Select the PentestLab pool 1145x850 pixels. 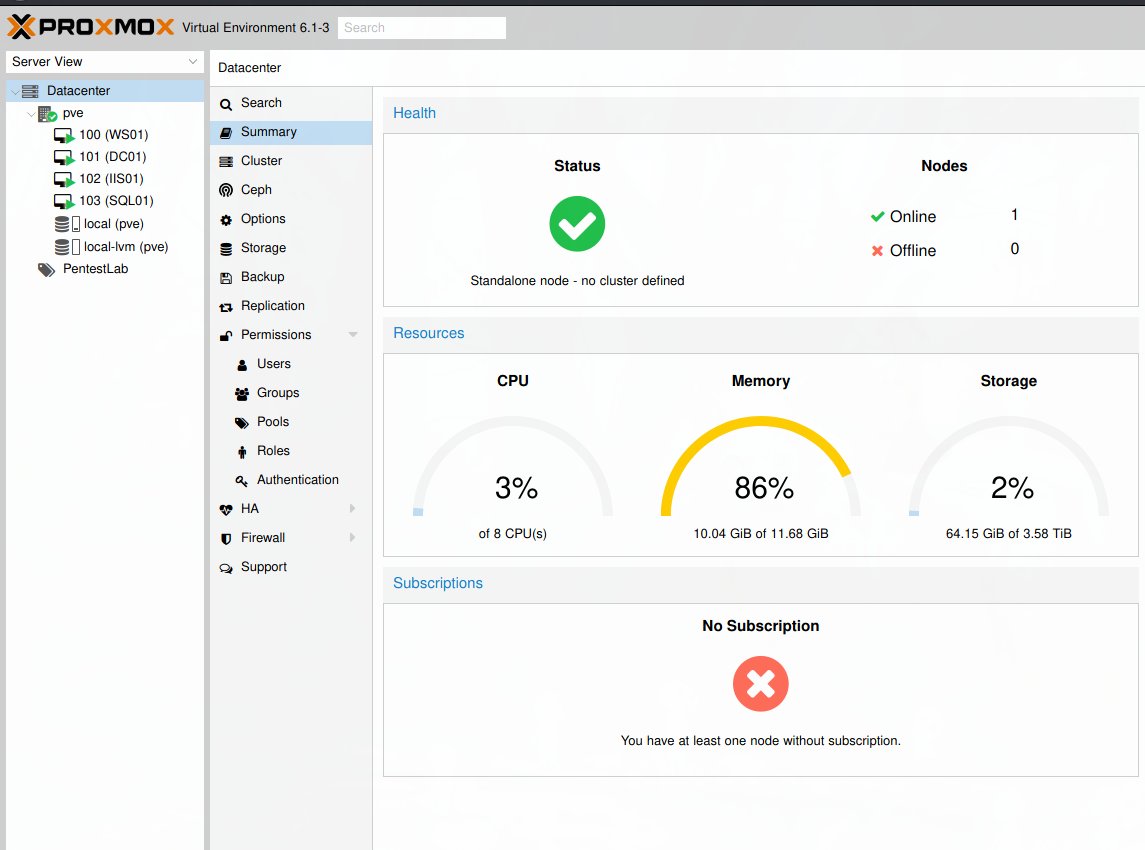pyautogui.click(x=104, y=269)
